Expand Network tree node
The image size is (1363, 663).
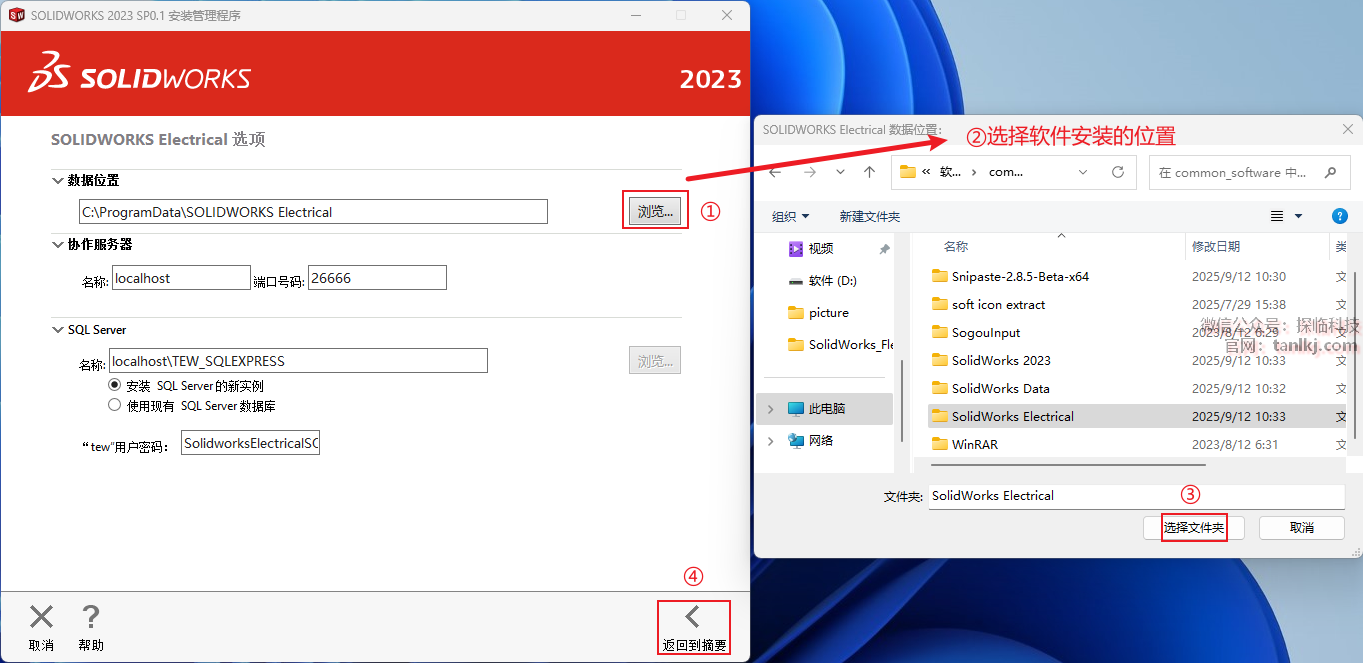770,440
